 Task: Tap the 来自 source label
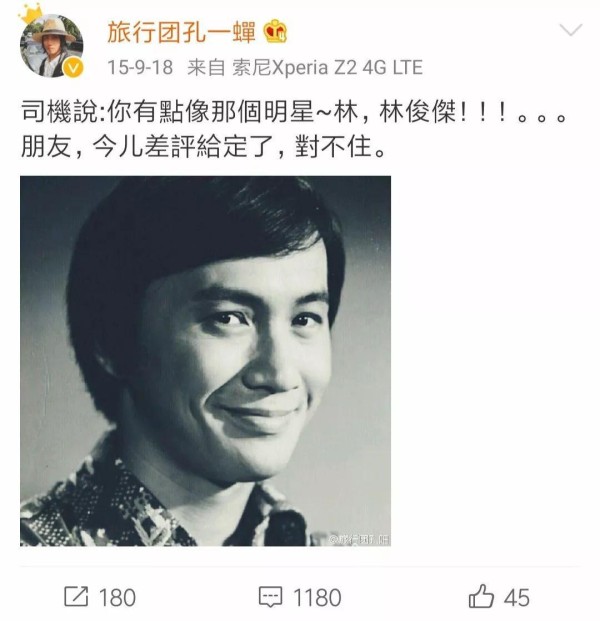click(x=206, y=67)
